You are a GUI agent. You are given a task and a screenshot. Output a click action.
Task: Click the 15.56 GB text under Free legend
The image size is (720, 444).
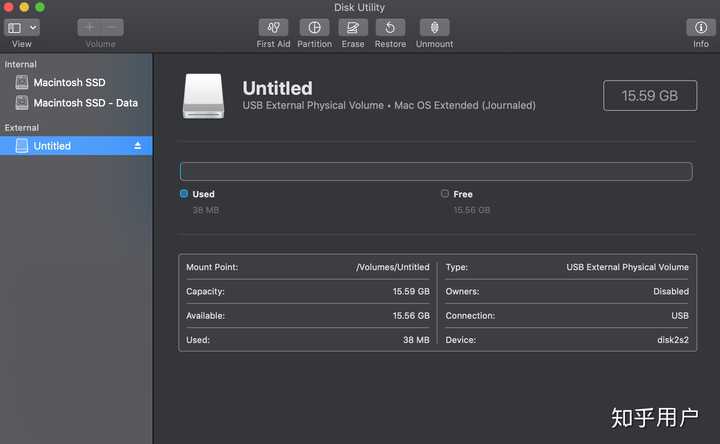(472, 210)
